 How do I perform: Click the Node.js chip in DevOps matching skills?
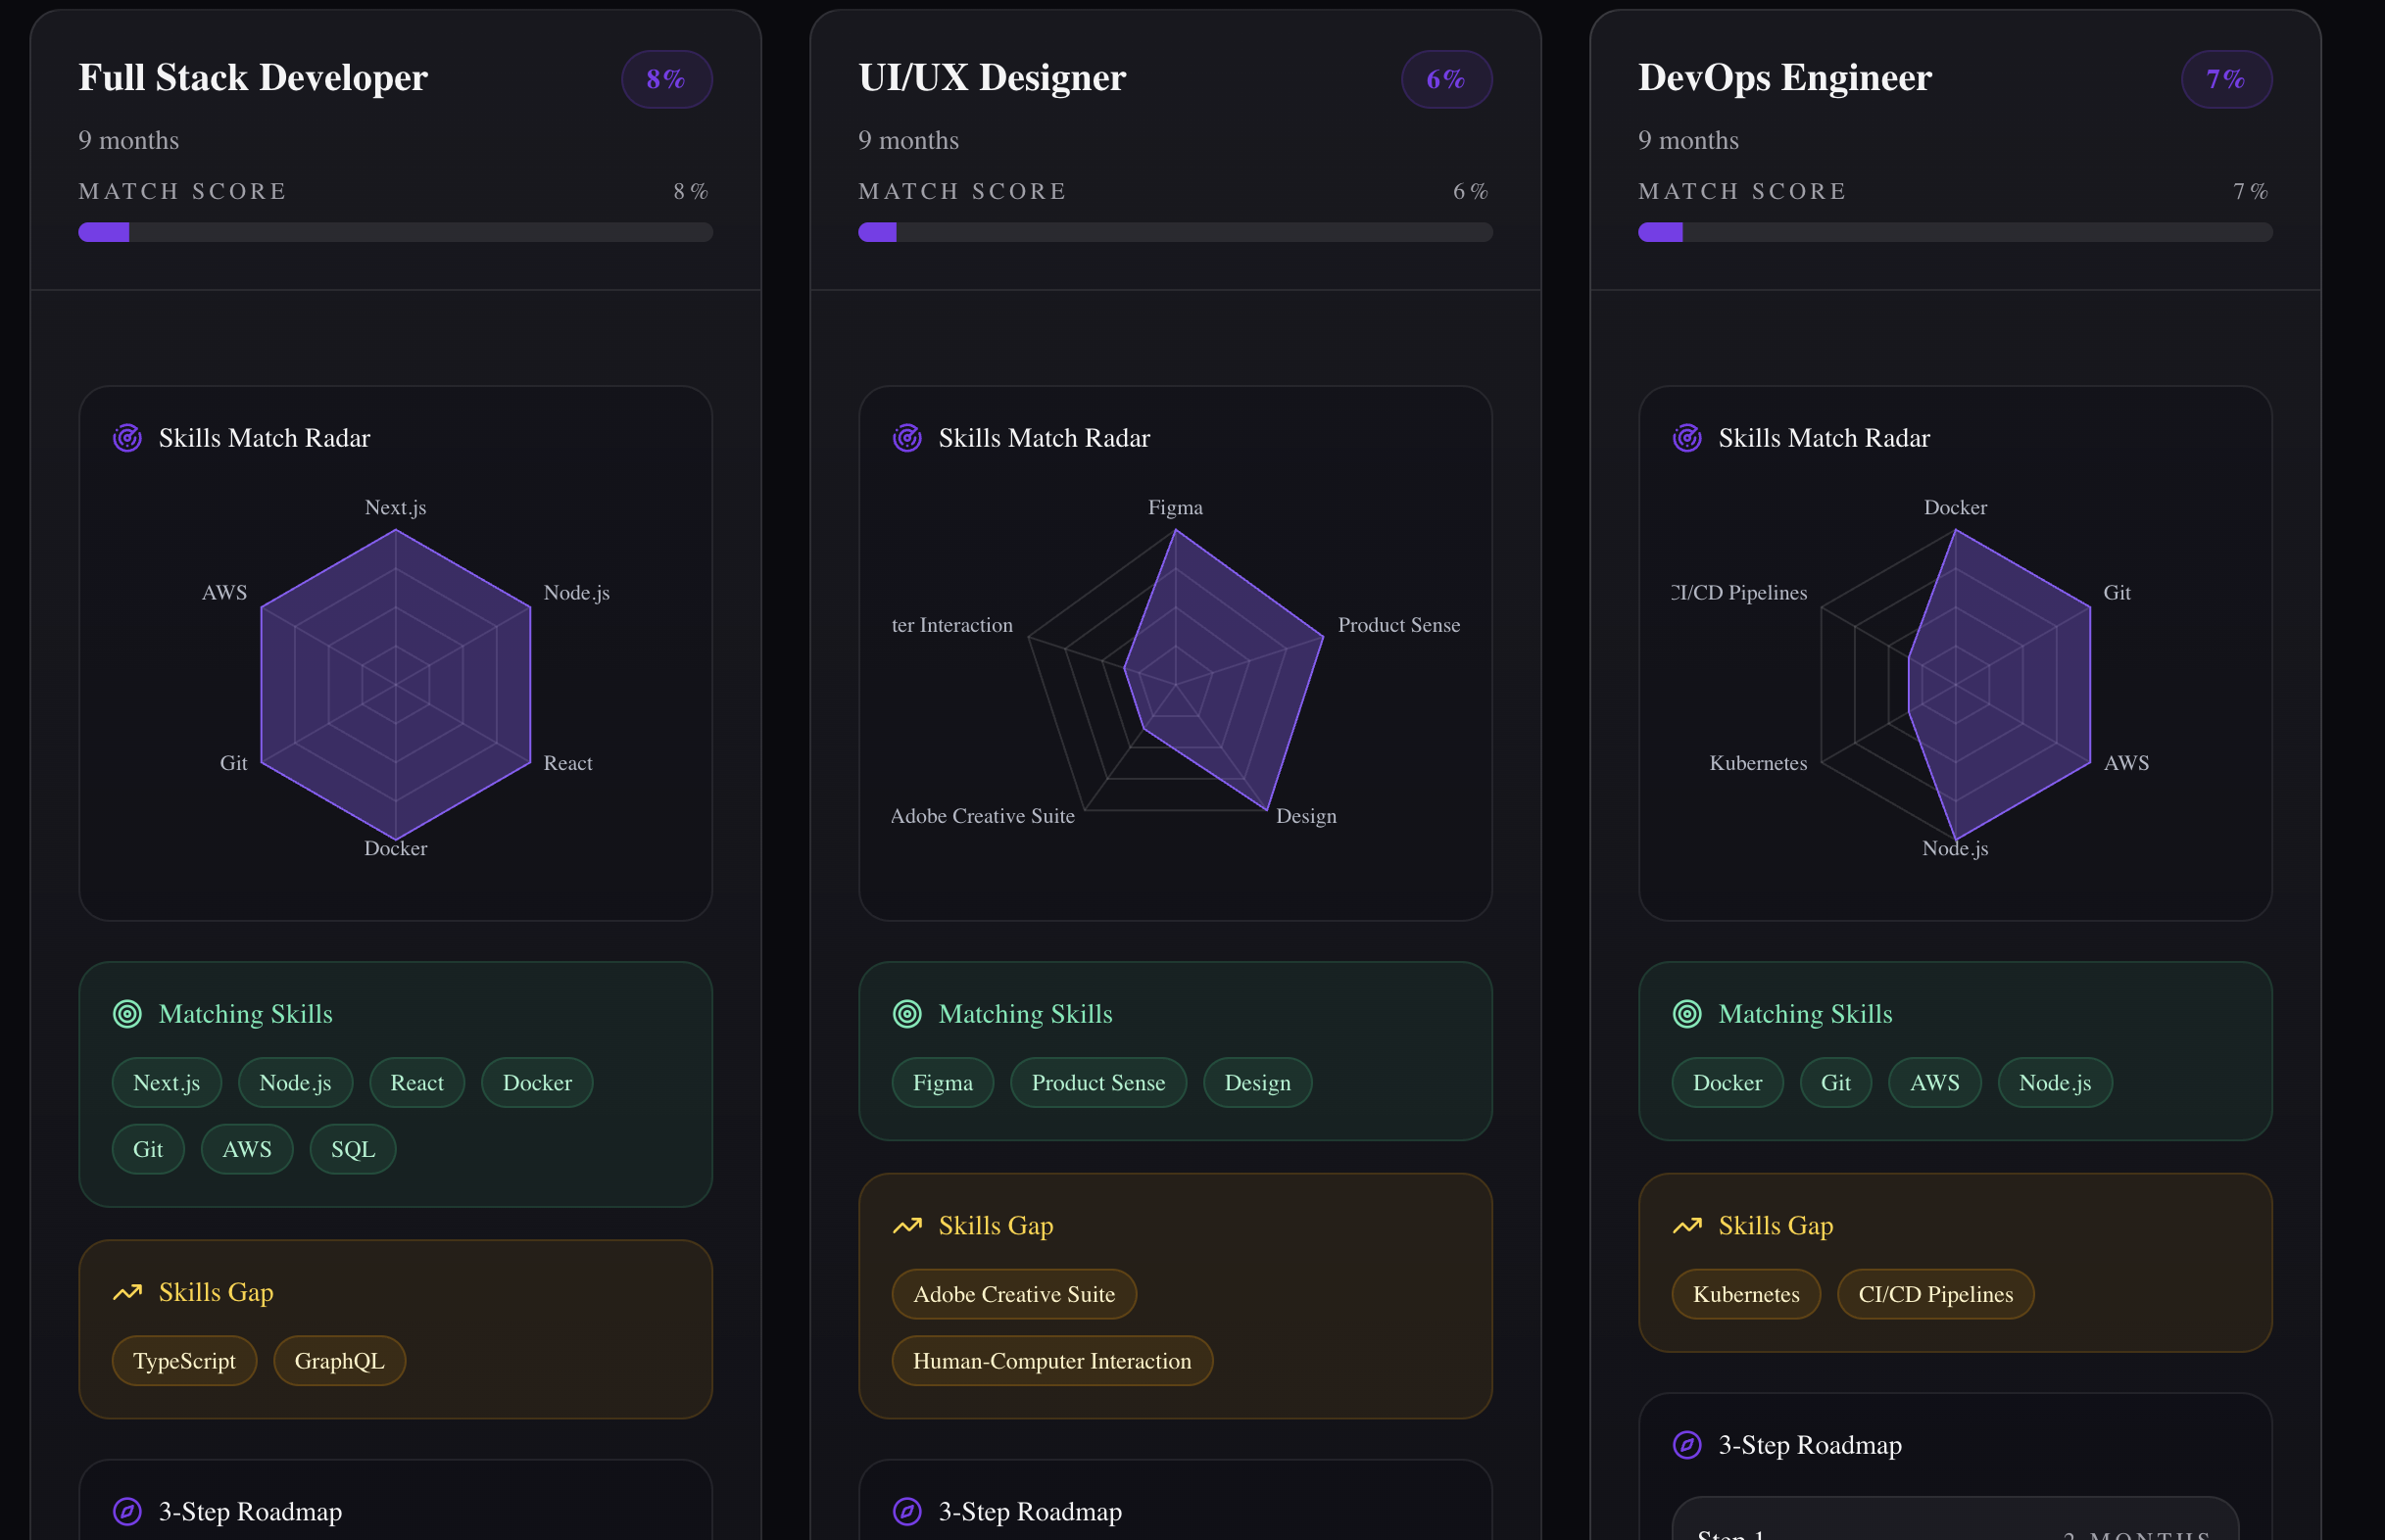click(x=2055, y=1083)
